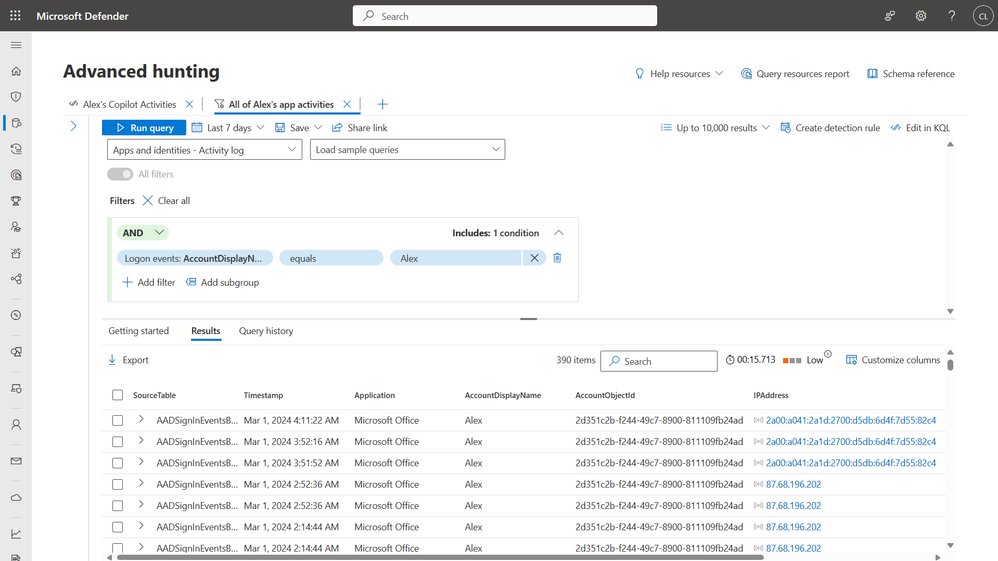The height and width of the screenshot is (561, 998).
Task: Toggle the All filters switch
Action: click(120, 174)
